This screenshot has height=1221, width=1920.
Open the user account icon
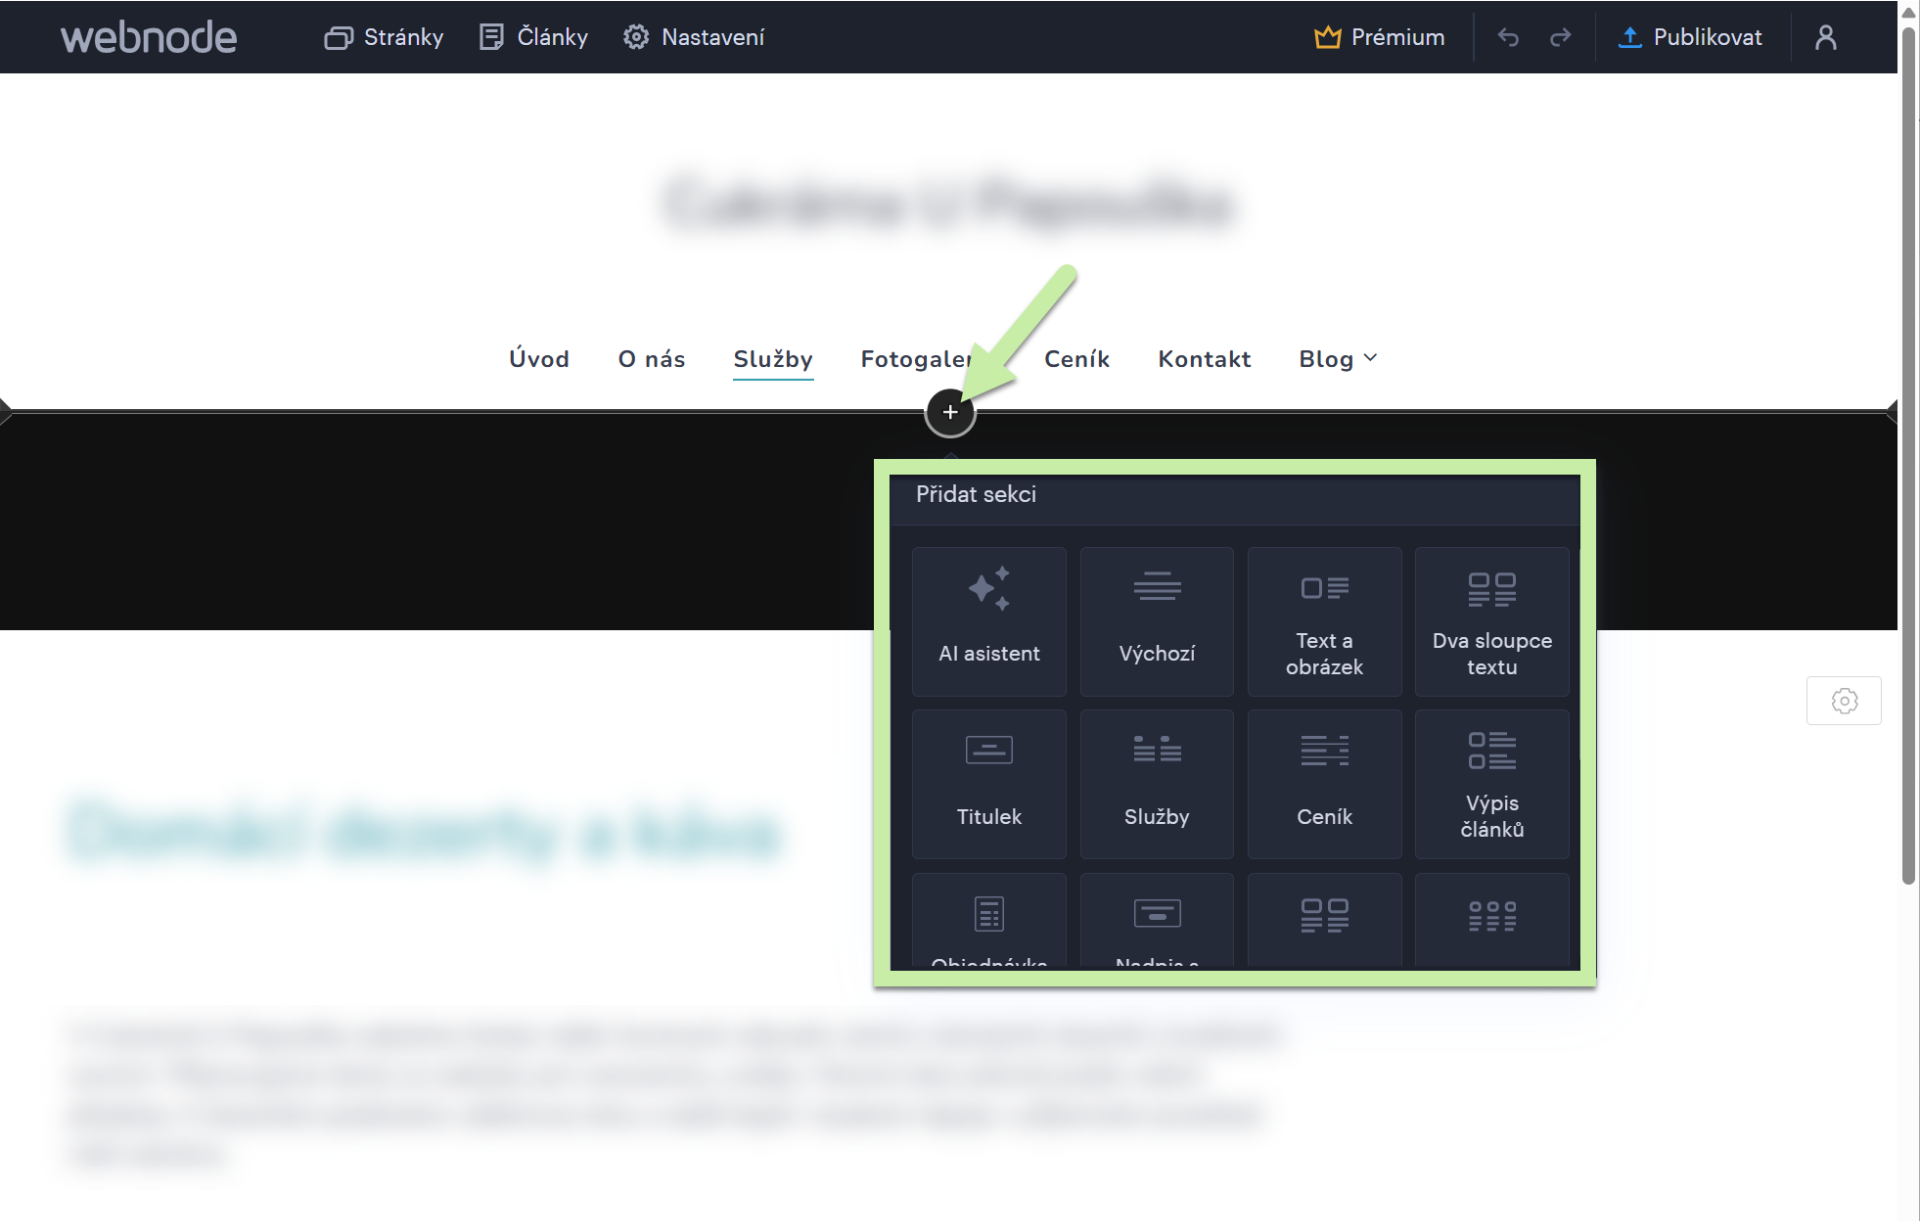click(x=1826, y=37)
